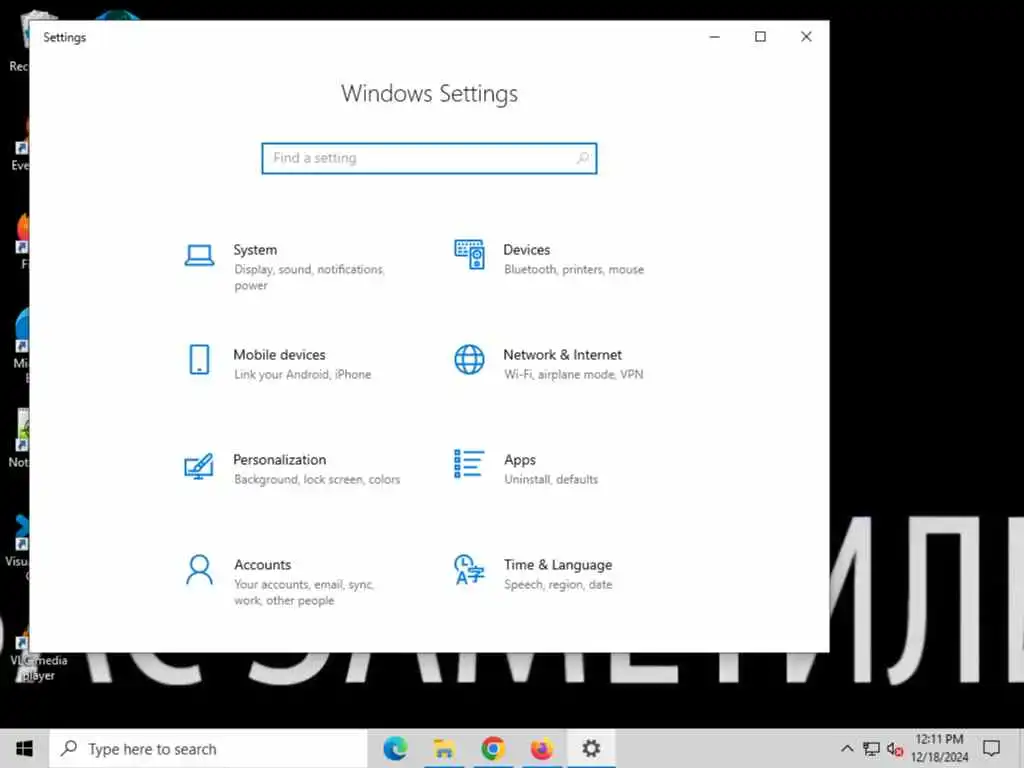The width and height of the screenshot is (1024, 768).
Task: Open the Network & Internet globe icon
Action: (469, 360)
